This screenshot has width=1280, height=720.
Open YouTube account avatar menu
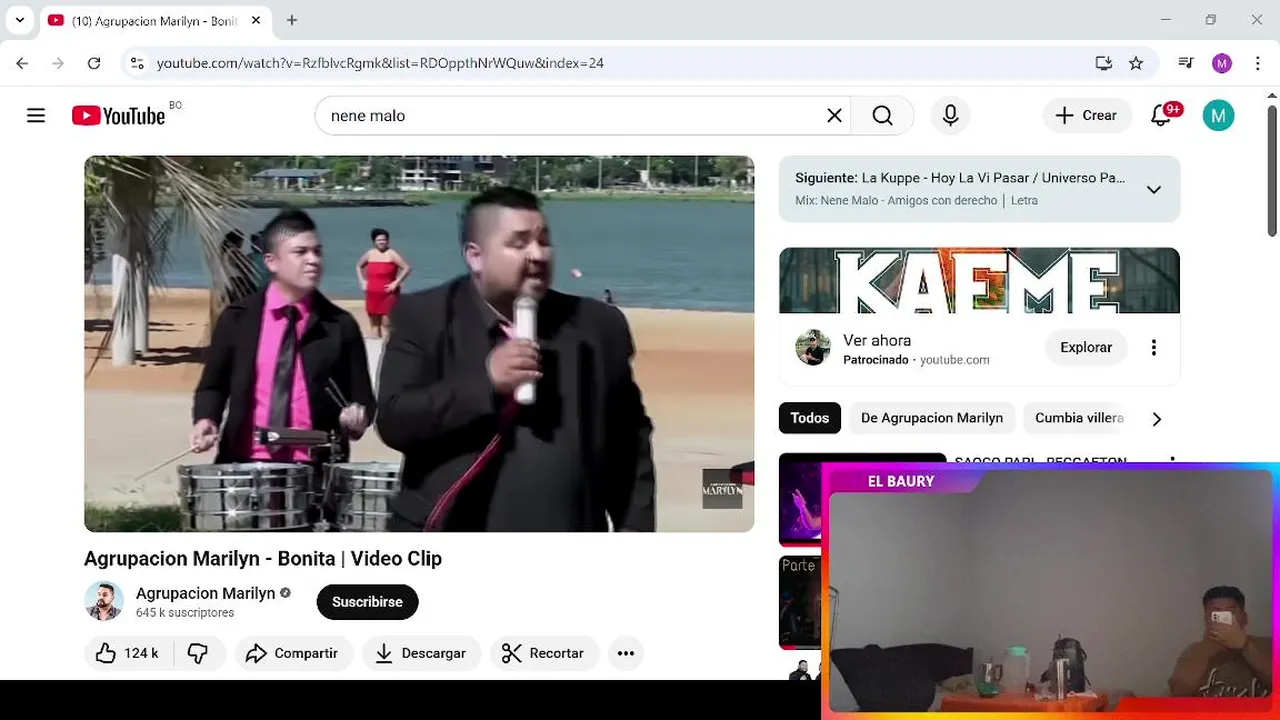pyautogui.click(x=1218, y=115)
